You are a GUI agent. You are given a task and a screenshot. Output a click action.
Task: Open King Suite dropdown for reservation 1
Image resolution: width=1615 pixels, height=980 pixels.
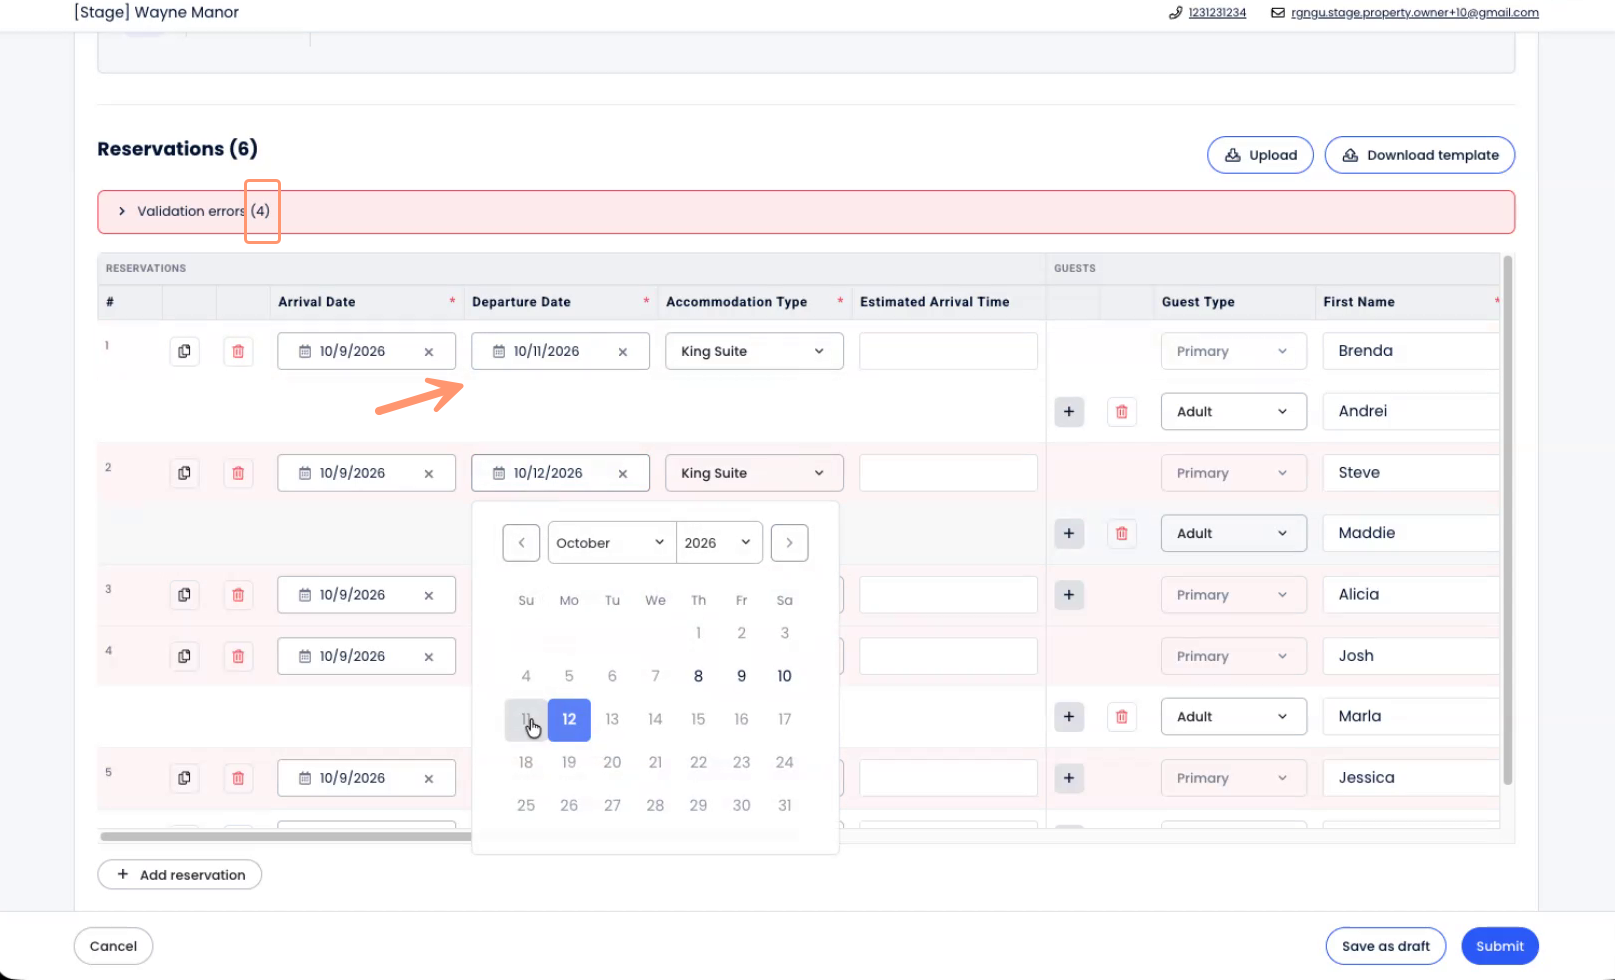coord(754,351)
